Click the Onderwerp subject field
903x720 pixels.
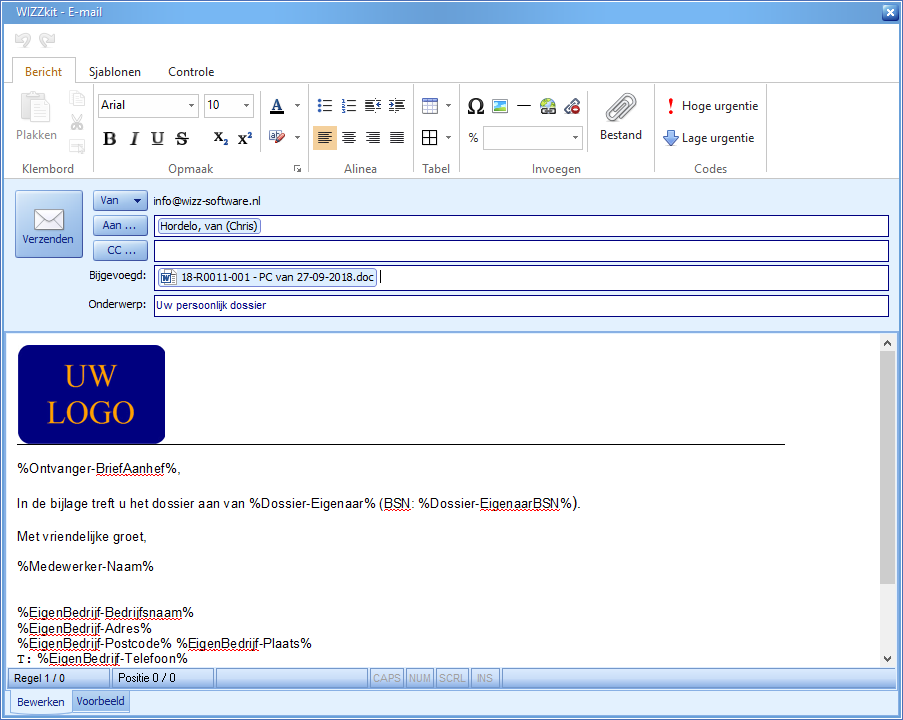[x=400, y=306]
